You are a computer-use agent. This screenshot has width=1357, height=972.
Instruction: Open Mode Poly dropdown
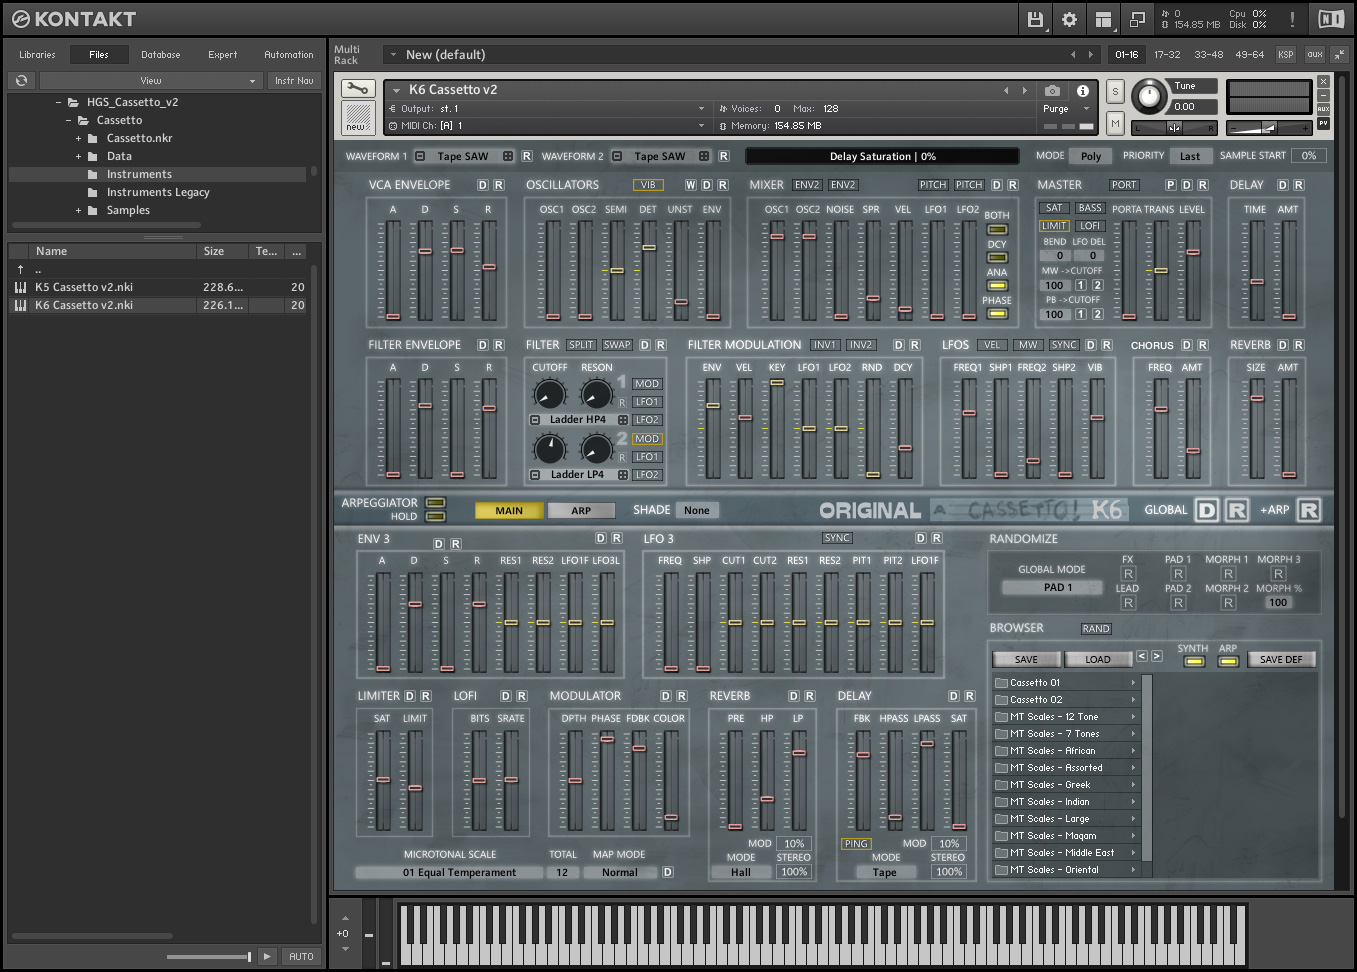[x=1091, y=156]
